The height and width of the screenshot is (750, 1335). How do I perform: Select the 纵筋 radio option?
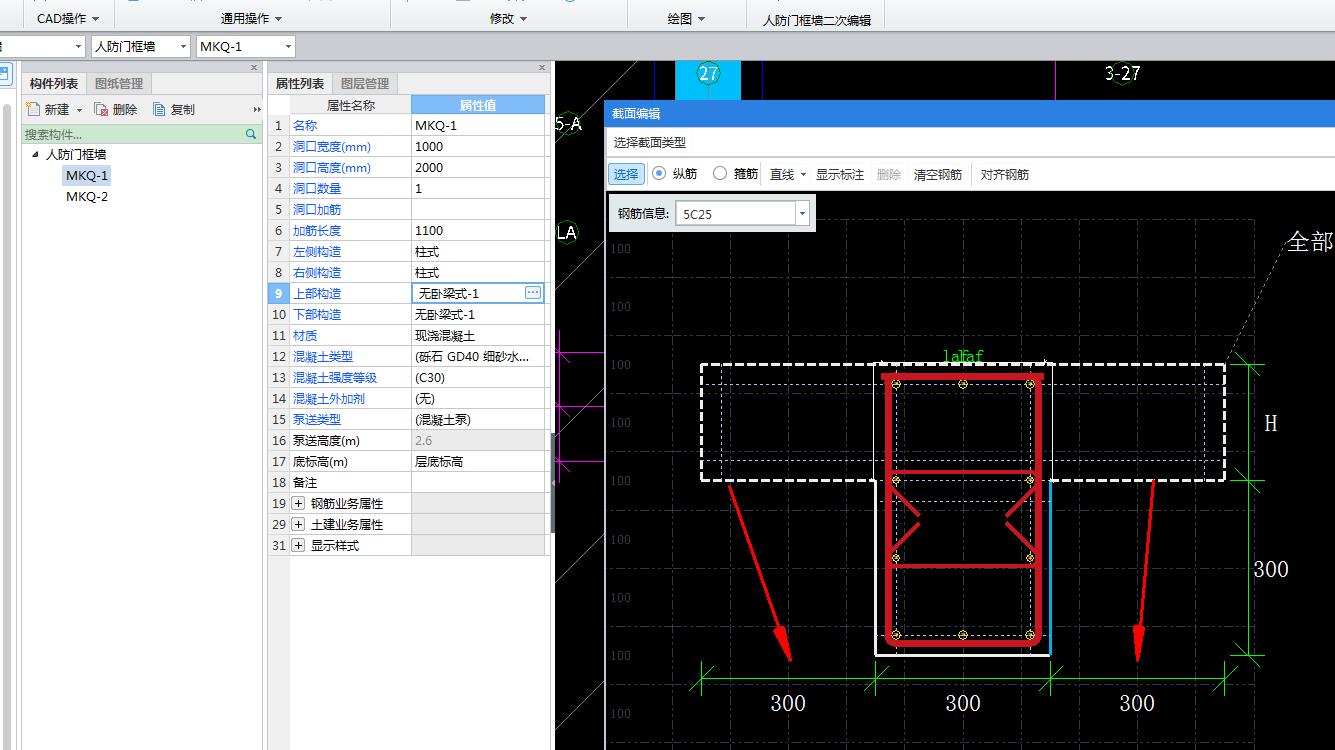click(659, 173)
